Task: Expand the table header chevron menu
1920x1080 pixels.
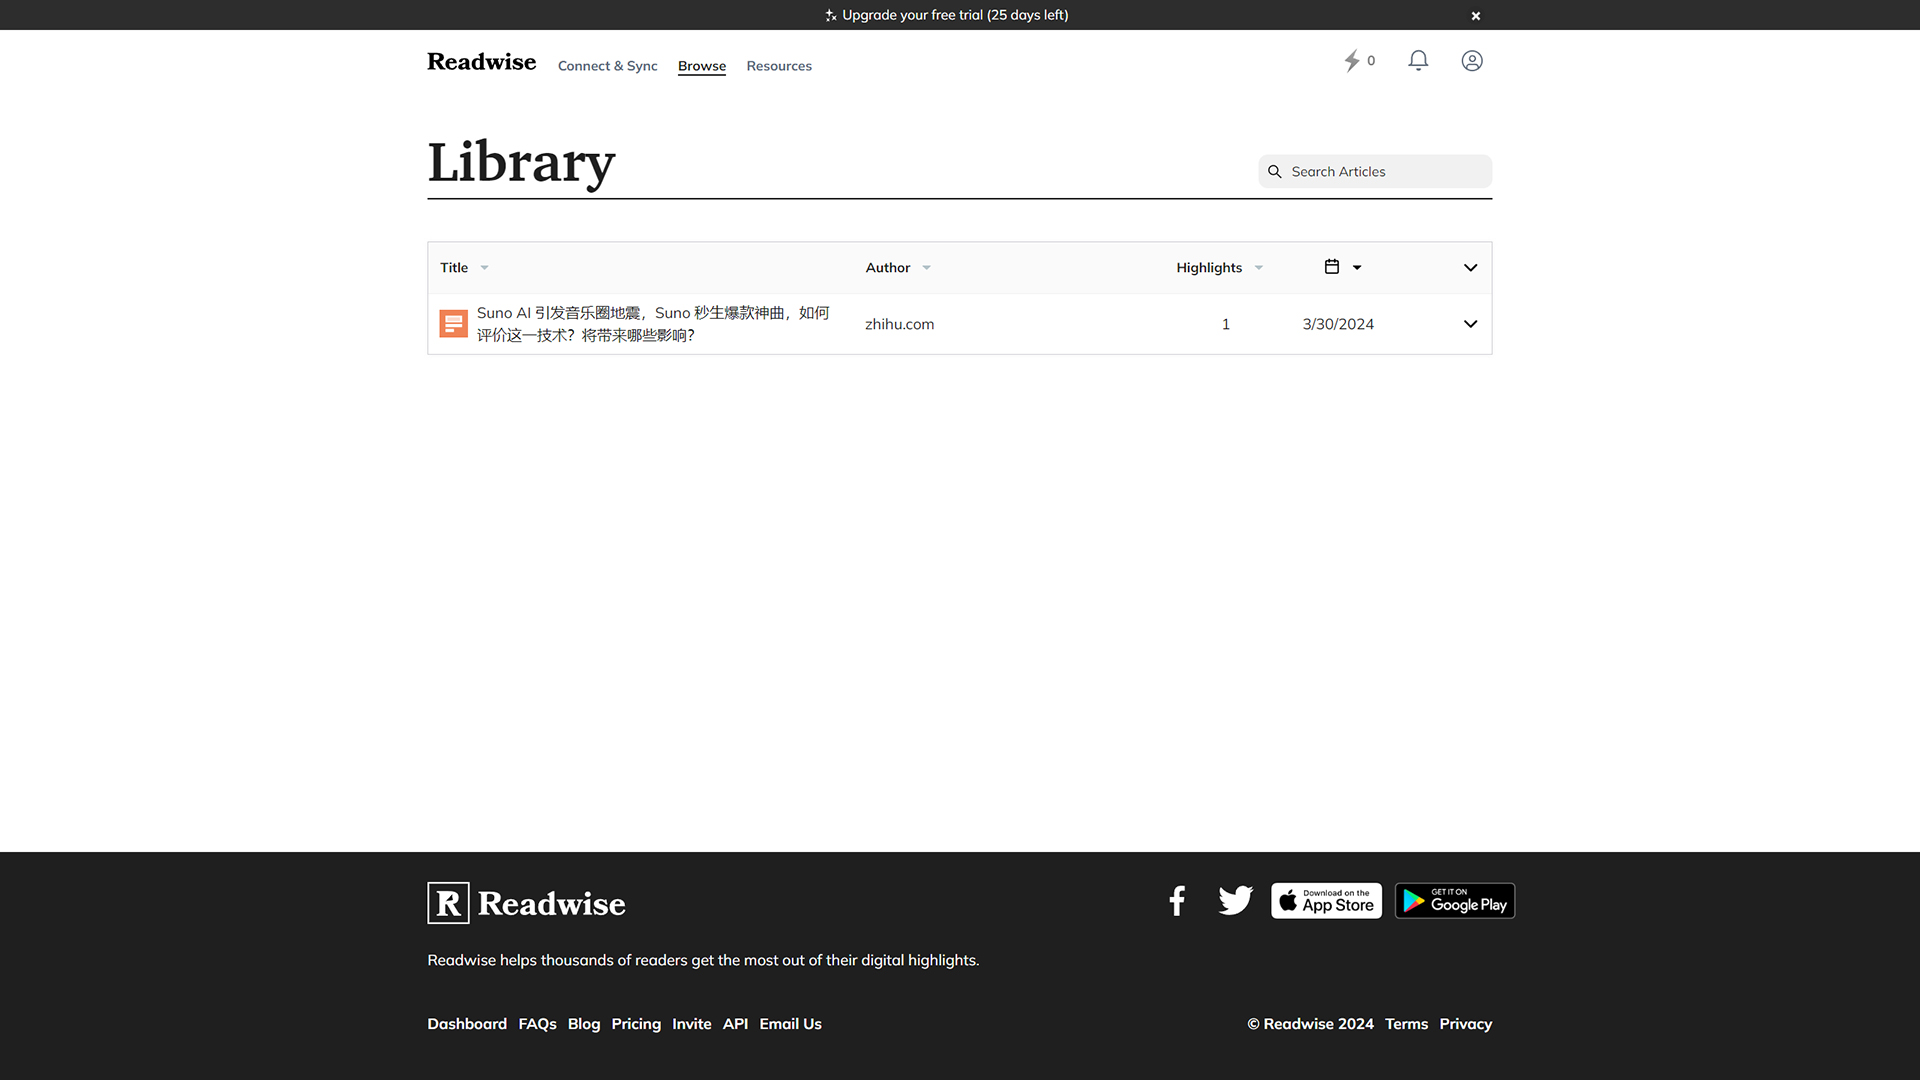Action: coord(1470,268)
